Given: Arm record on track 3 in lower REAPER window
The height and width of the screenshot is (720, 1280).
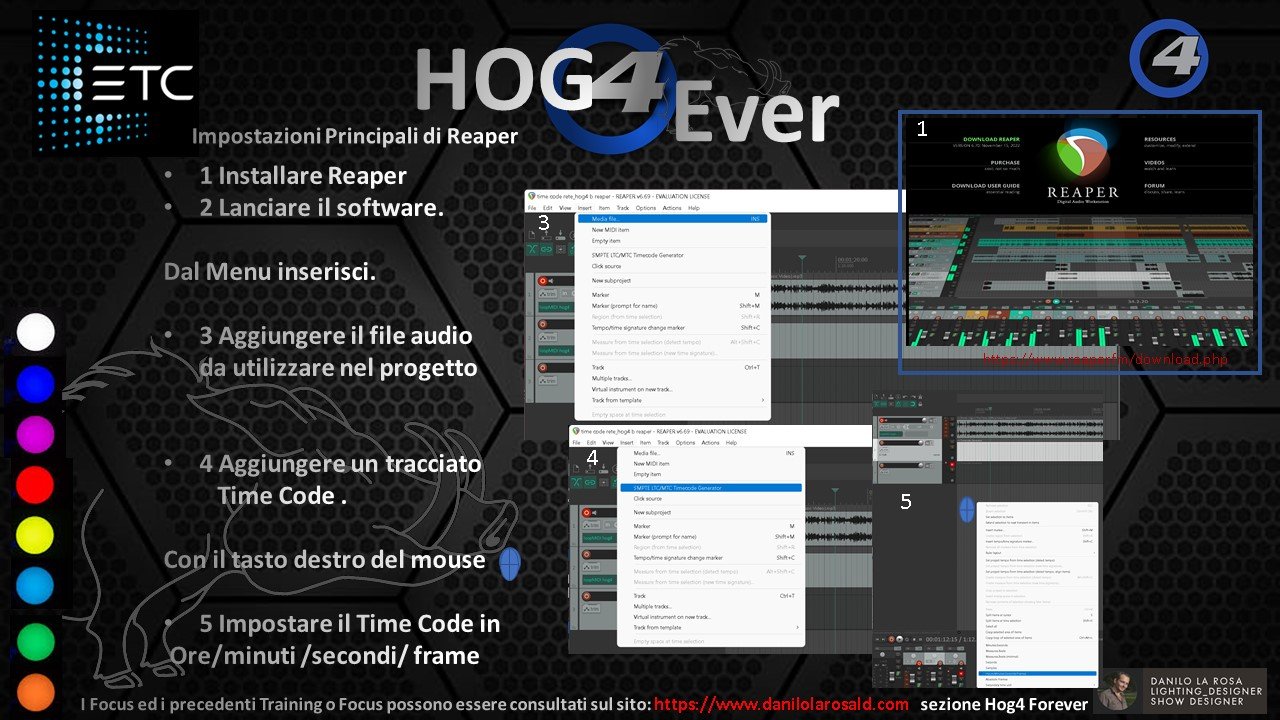Looking at the screenshot, I should 586,597.
